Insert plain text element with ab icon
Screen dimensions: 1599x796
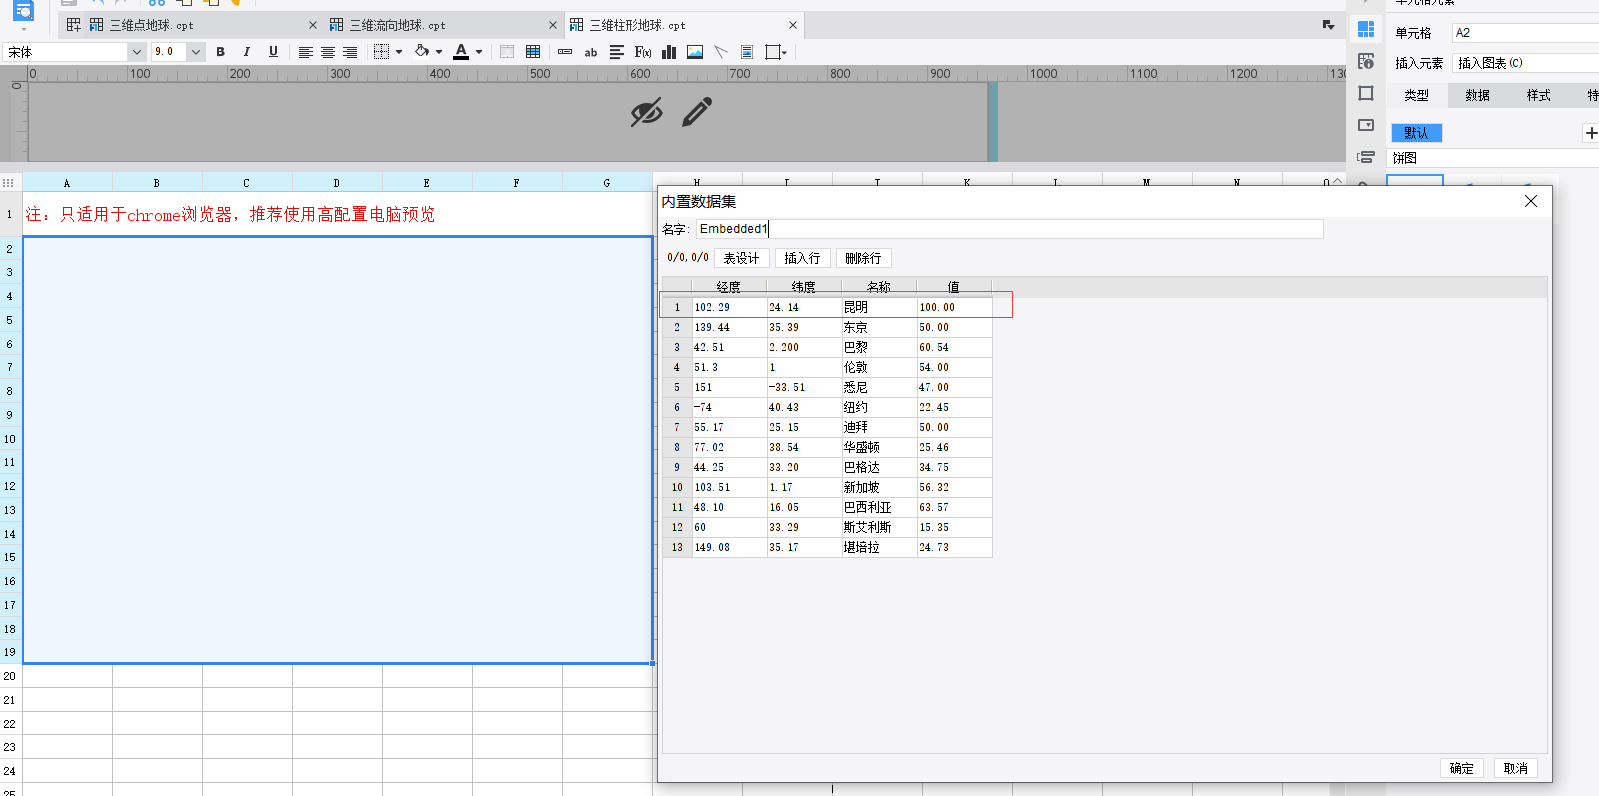pos(591,52)
